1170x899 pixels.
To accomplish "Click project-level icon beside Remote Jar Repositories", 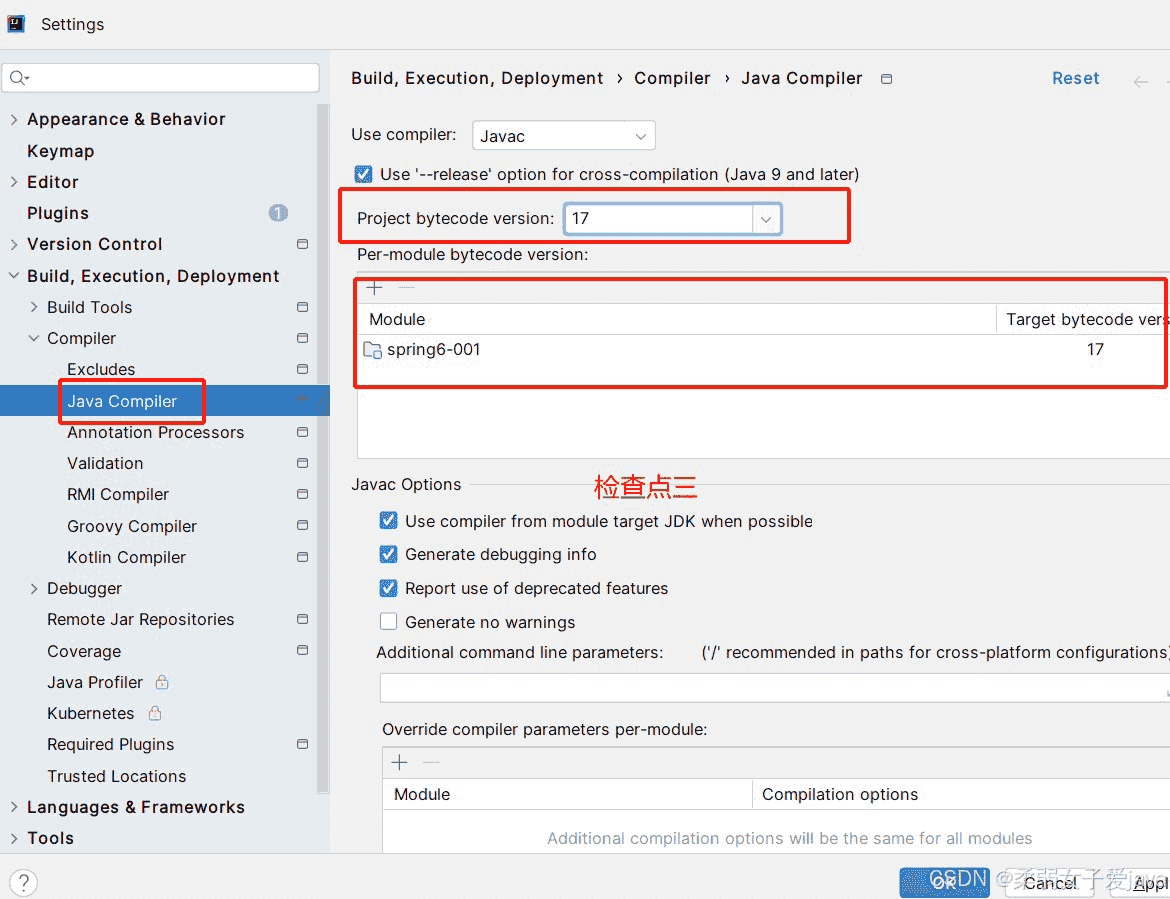I will 302,619.
